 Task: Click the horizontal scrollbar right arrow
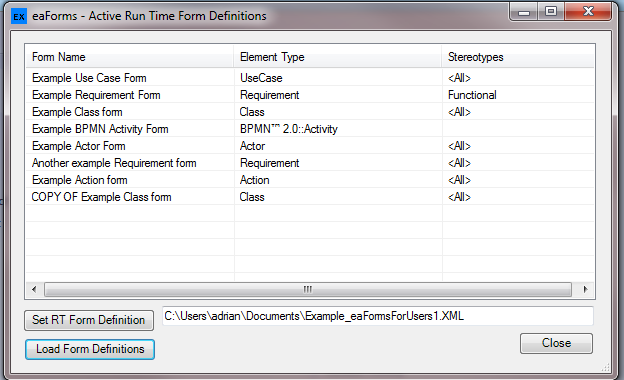(585, 289)
